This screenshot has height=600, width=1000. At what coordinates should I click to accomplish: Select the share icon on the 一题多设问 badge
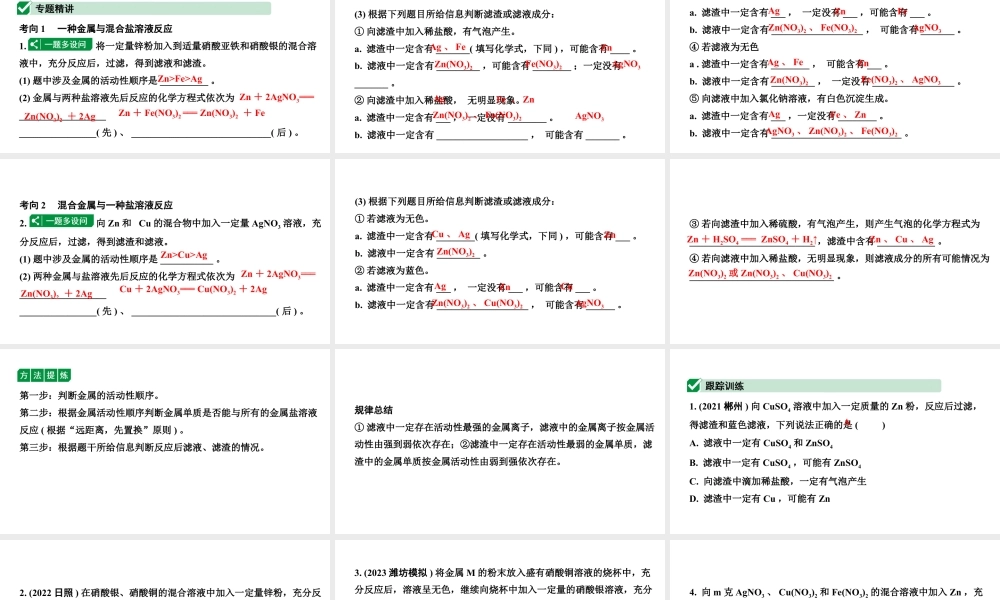34,44
